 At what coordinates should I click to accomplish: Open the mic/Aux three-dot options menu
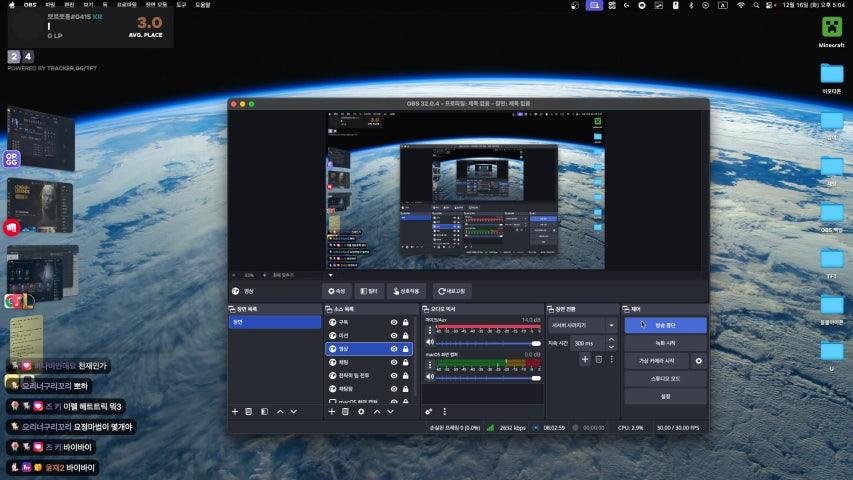(x=429, y=329)
